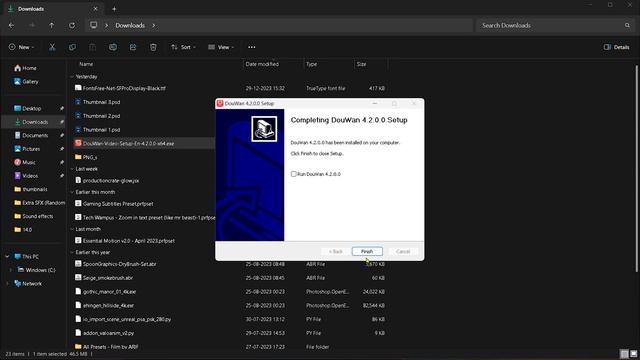This screenshot has width=640, height=360.
Task: Click the Copy icon in toolbar
Action: click(x=72, y=47)
